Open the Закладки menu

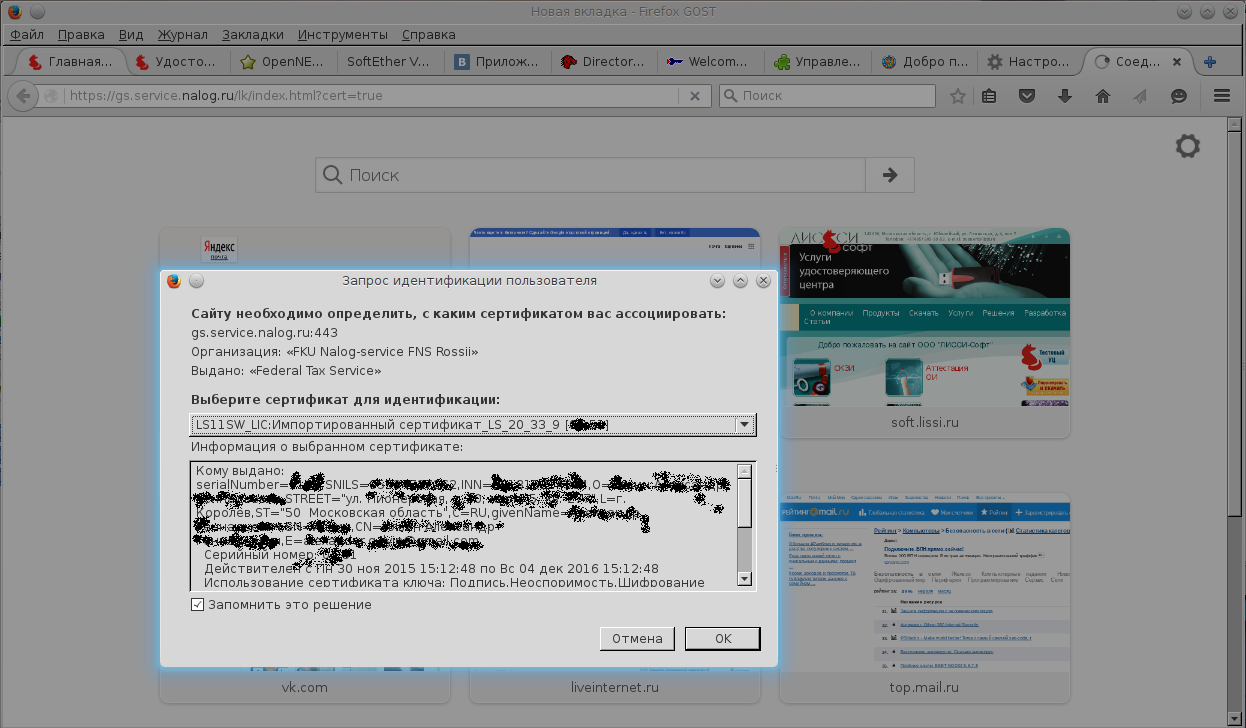(x=253, y=34)
